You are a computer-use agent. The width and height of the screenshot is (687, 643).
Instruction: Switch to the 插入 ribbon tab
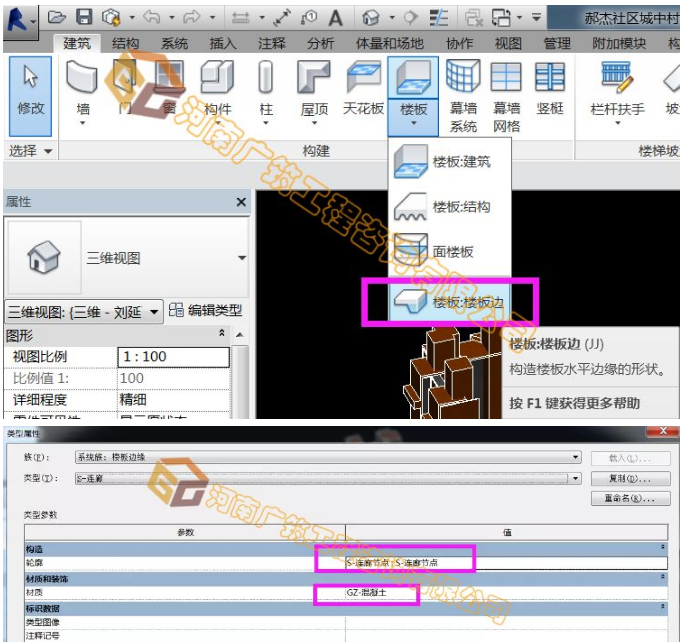tap(223, 43)
